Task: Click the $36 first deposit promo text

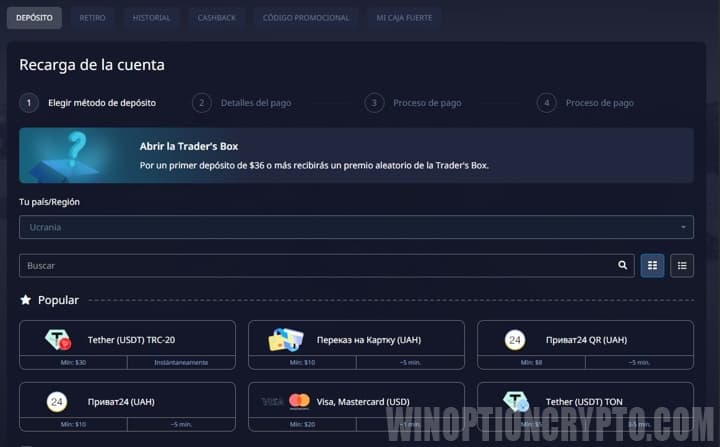Action: (314, 165)
